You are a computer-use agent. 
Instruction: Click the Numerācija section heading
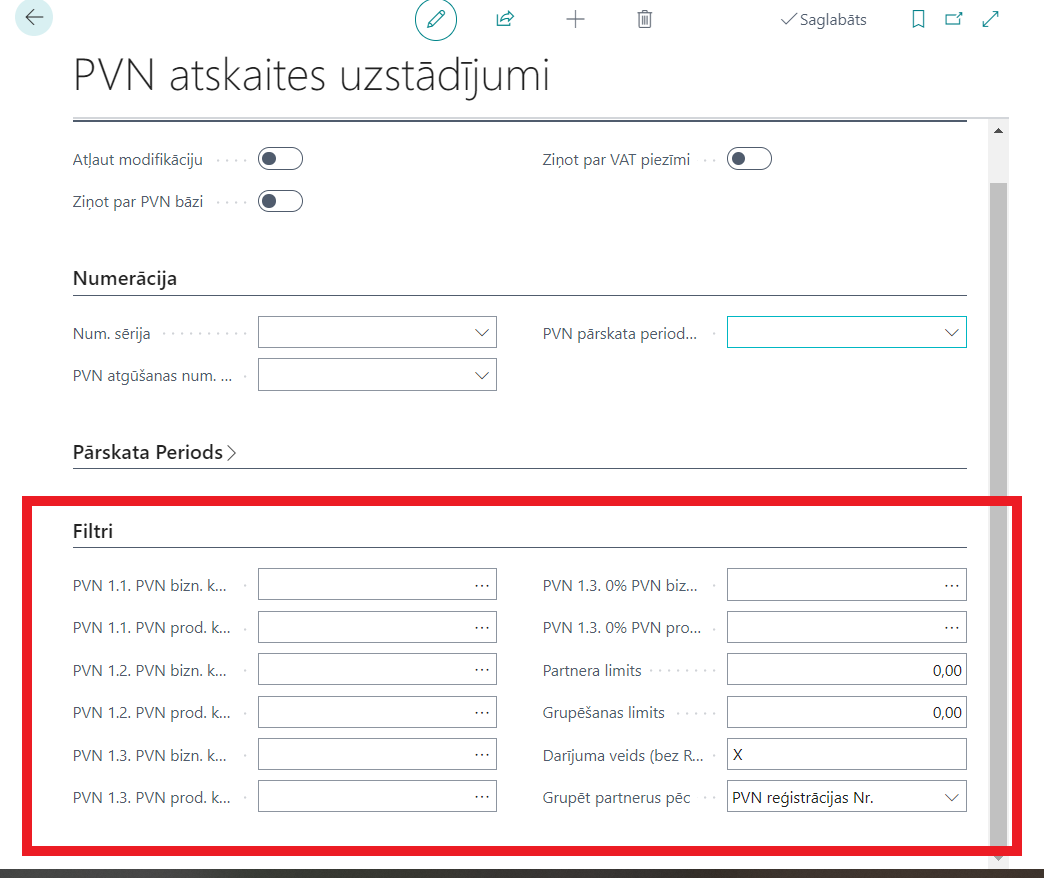(x=125, y=279)
